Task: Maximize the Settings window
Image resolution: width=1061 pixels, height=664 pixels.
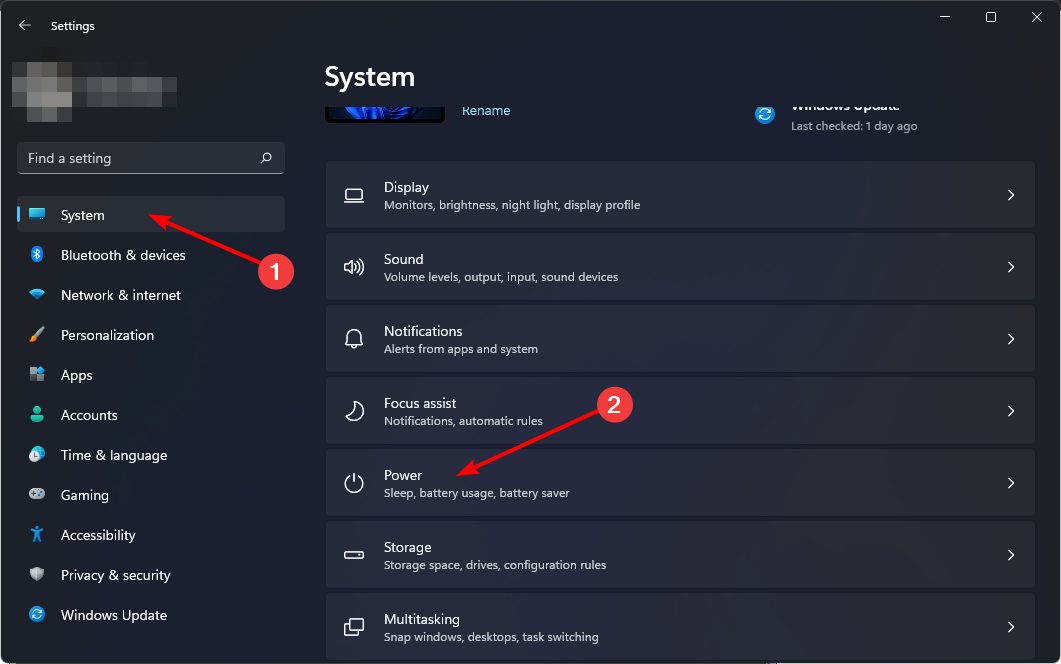Action: click(991, 17)
